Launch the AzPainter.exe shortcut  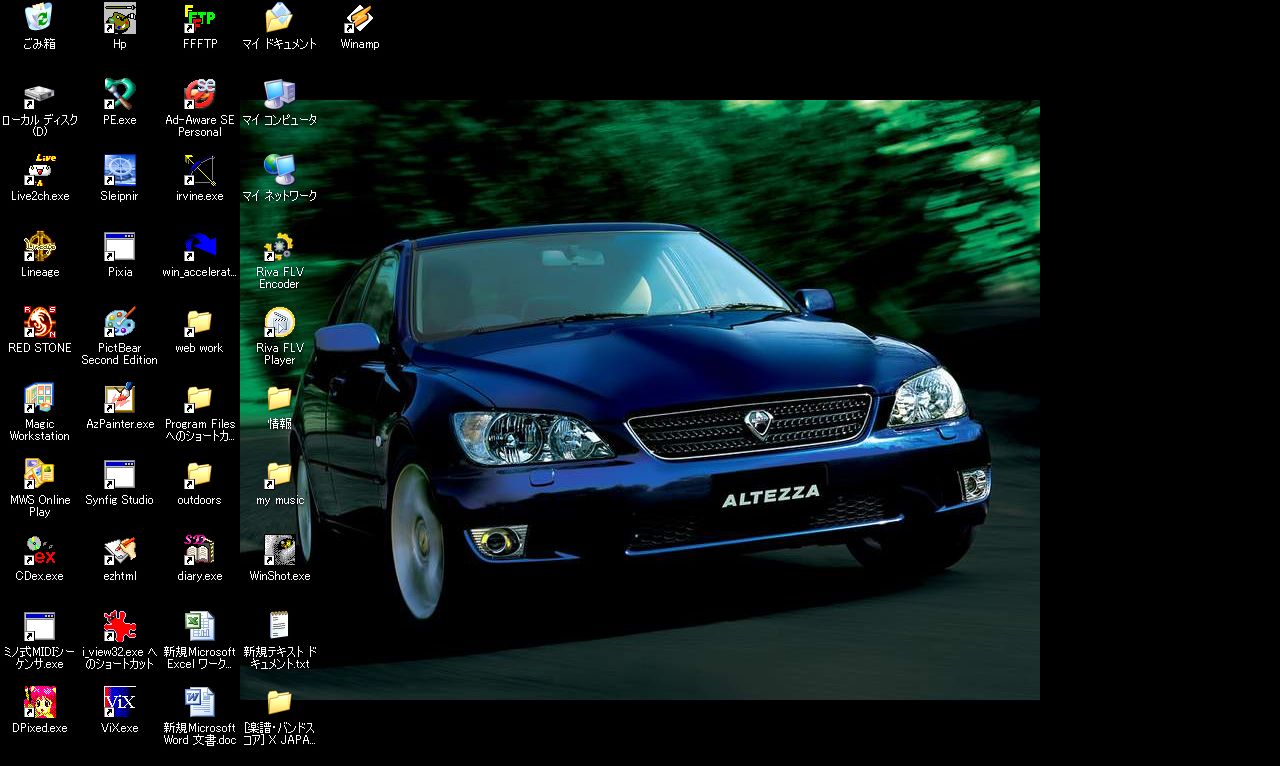tap(120, 398)
